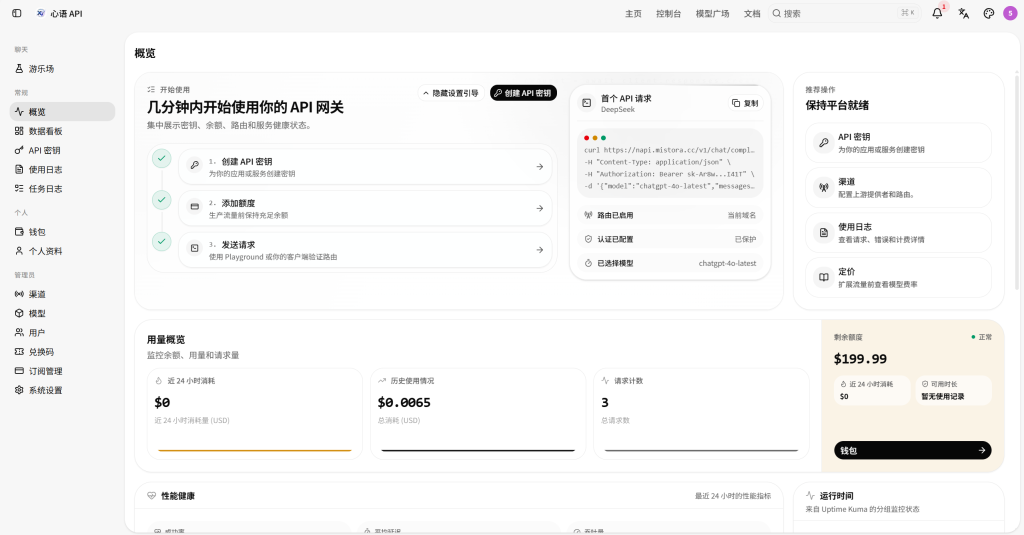Click the 认证已配置 status row
This screenshot has height=535, width=1024.
[670, 239]
